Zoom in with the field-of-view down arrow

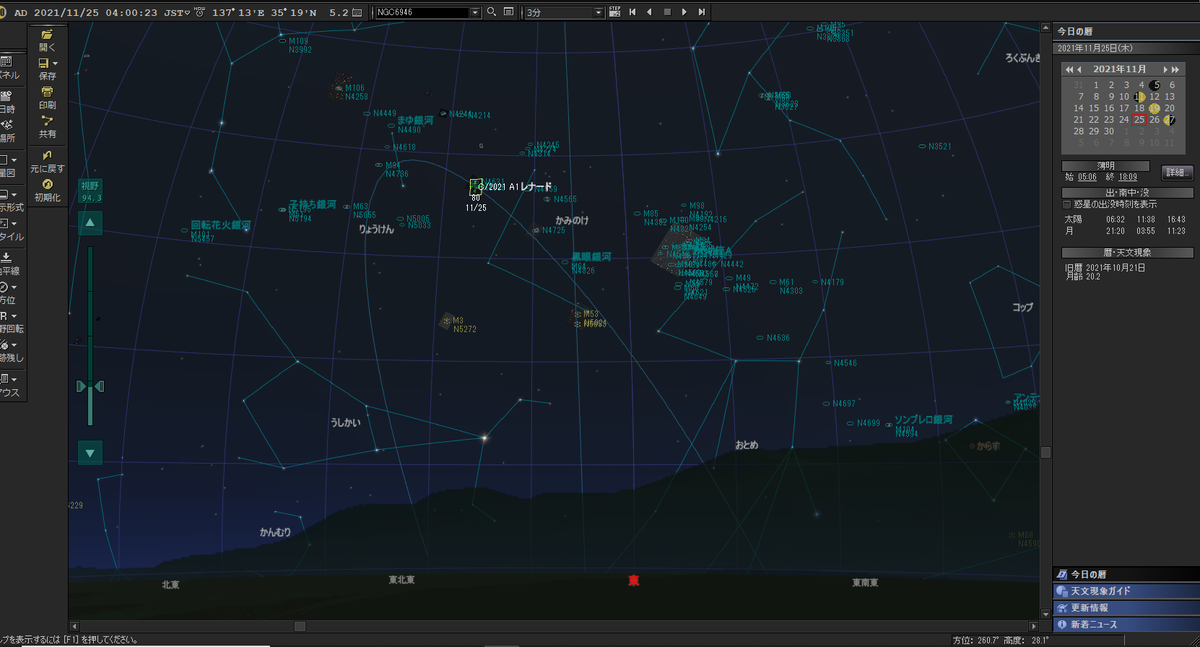tap(90, 453)
